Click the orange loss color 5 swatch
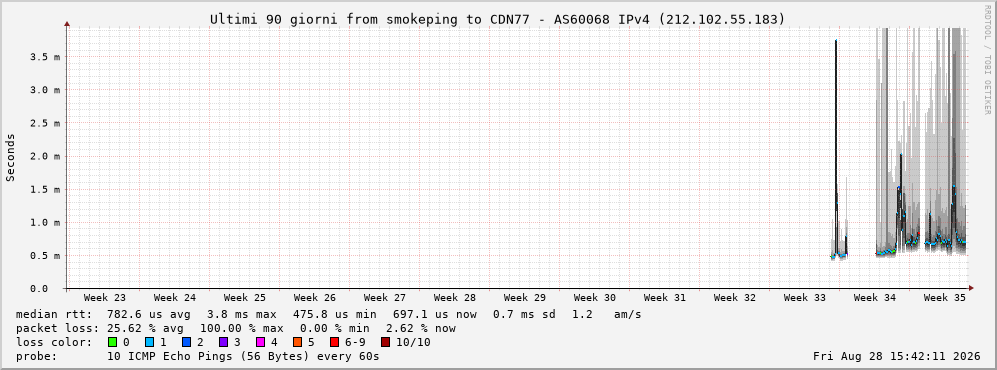Image resolution: width=997 pixels, height=370 pixels. (x=298, y=343)
